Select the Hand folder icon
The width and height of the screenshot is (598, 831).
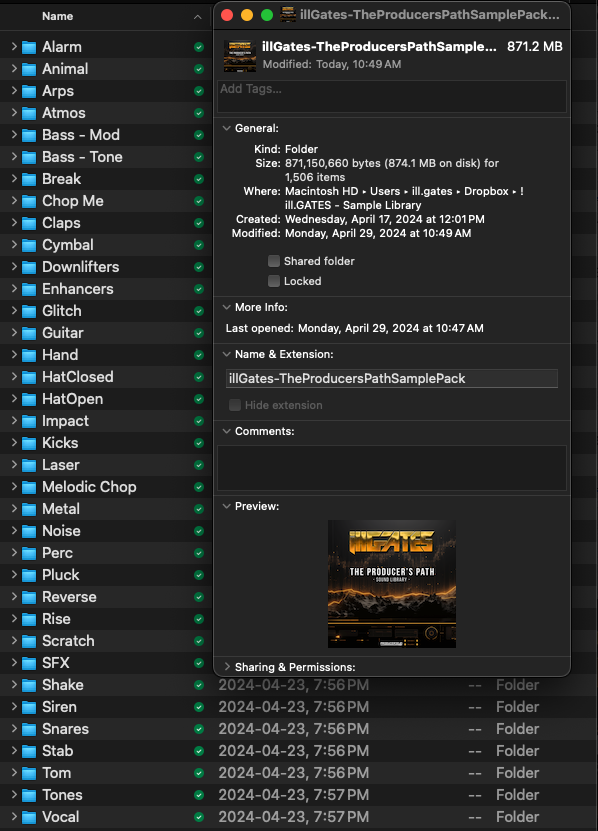[29, 355]
